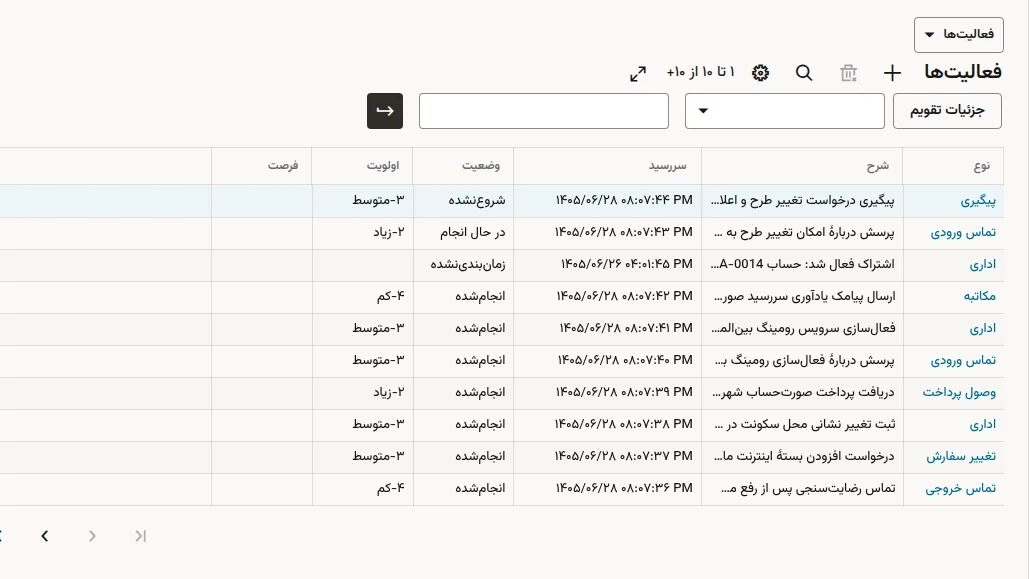Image resolution: width=1029 pixels, height=579 pixels.
Task: Open the تماس ورودی link with status در حال انجام
Action: pos(963,232)
